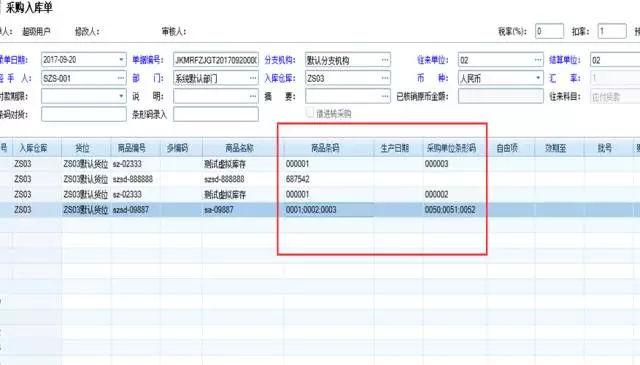Focus the 条码对货 input field

[x=84, y=114]
